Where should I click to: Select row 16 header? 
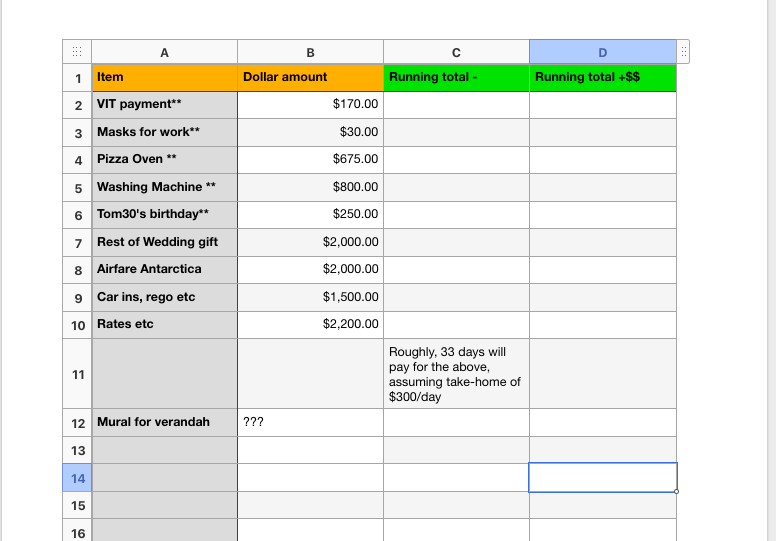77,532
